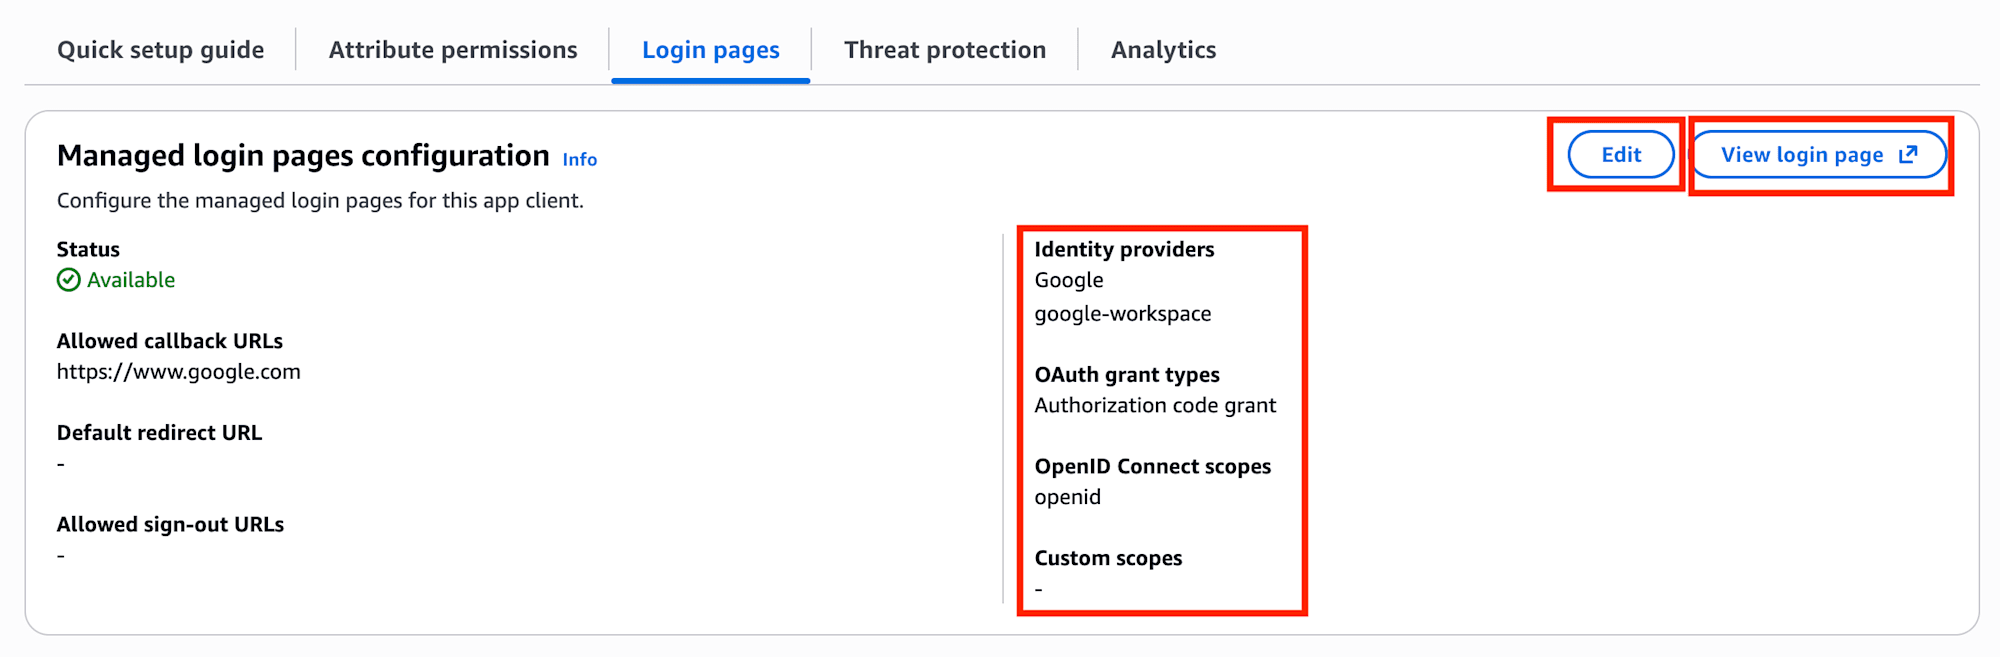Click the Edit button

tap(1621, 155)
